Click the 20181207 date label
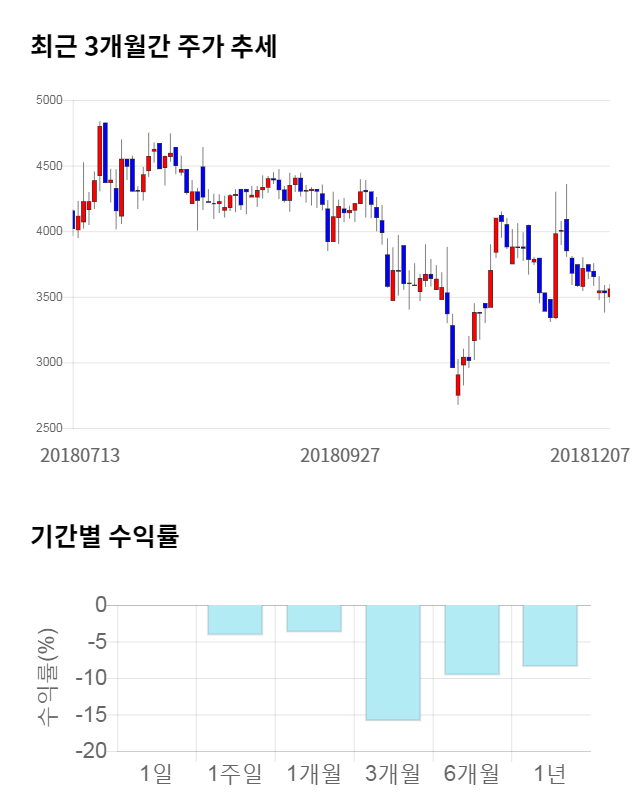640x810 pixels. point(590,455)
